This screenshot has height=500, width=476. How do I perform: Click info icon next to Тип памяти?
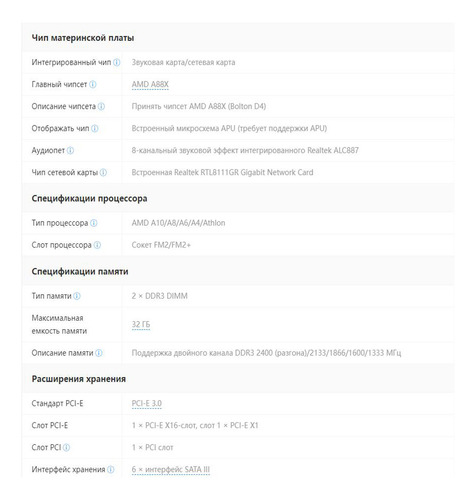77,296
